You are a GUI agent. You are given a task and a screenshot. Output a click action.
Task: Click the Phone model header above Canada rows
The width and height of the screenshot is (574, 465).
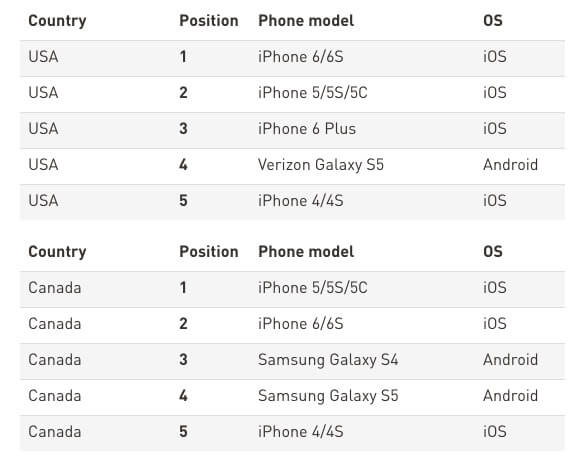coord(306,252)
